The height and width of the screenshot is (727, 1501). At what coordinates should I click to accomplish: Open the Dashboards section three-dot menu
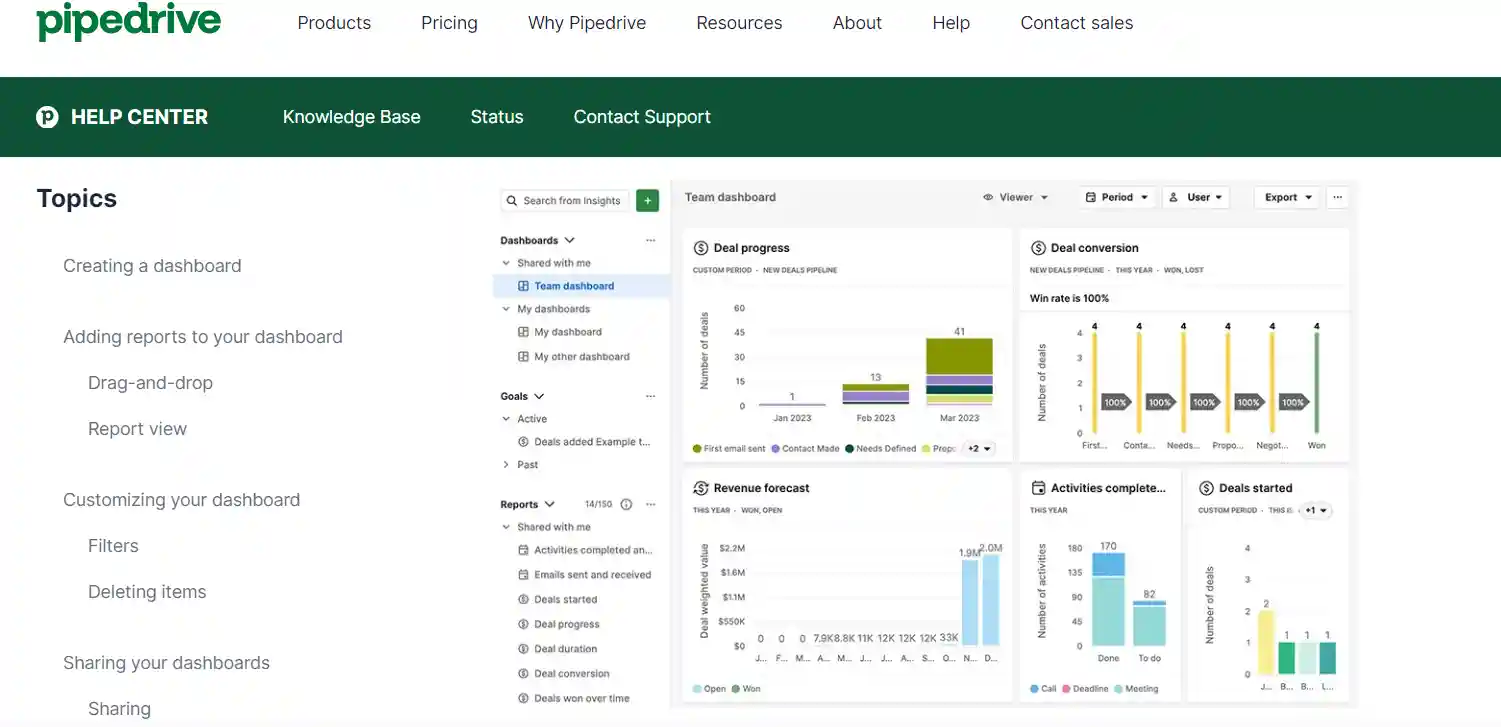651,241
